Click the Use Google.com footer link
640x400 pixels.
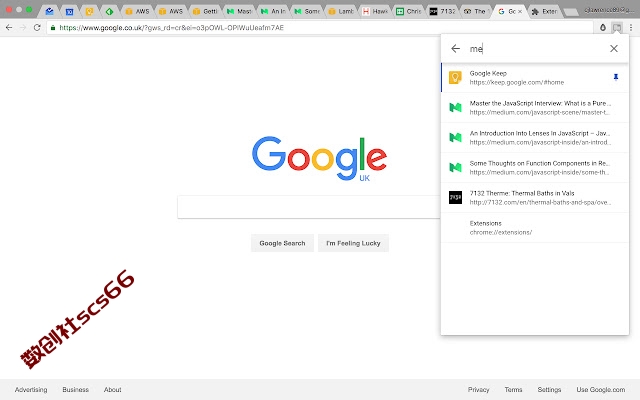pyautogui.click(x=600, y=389)
